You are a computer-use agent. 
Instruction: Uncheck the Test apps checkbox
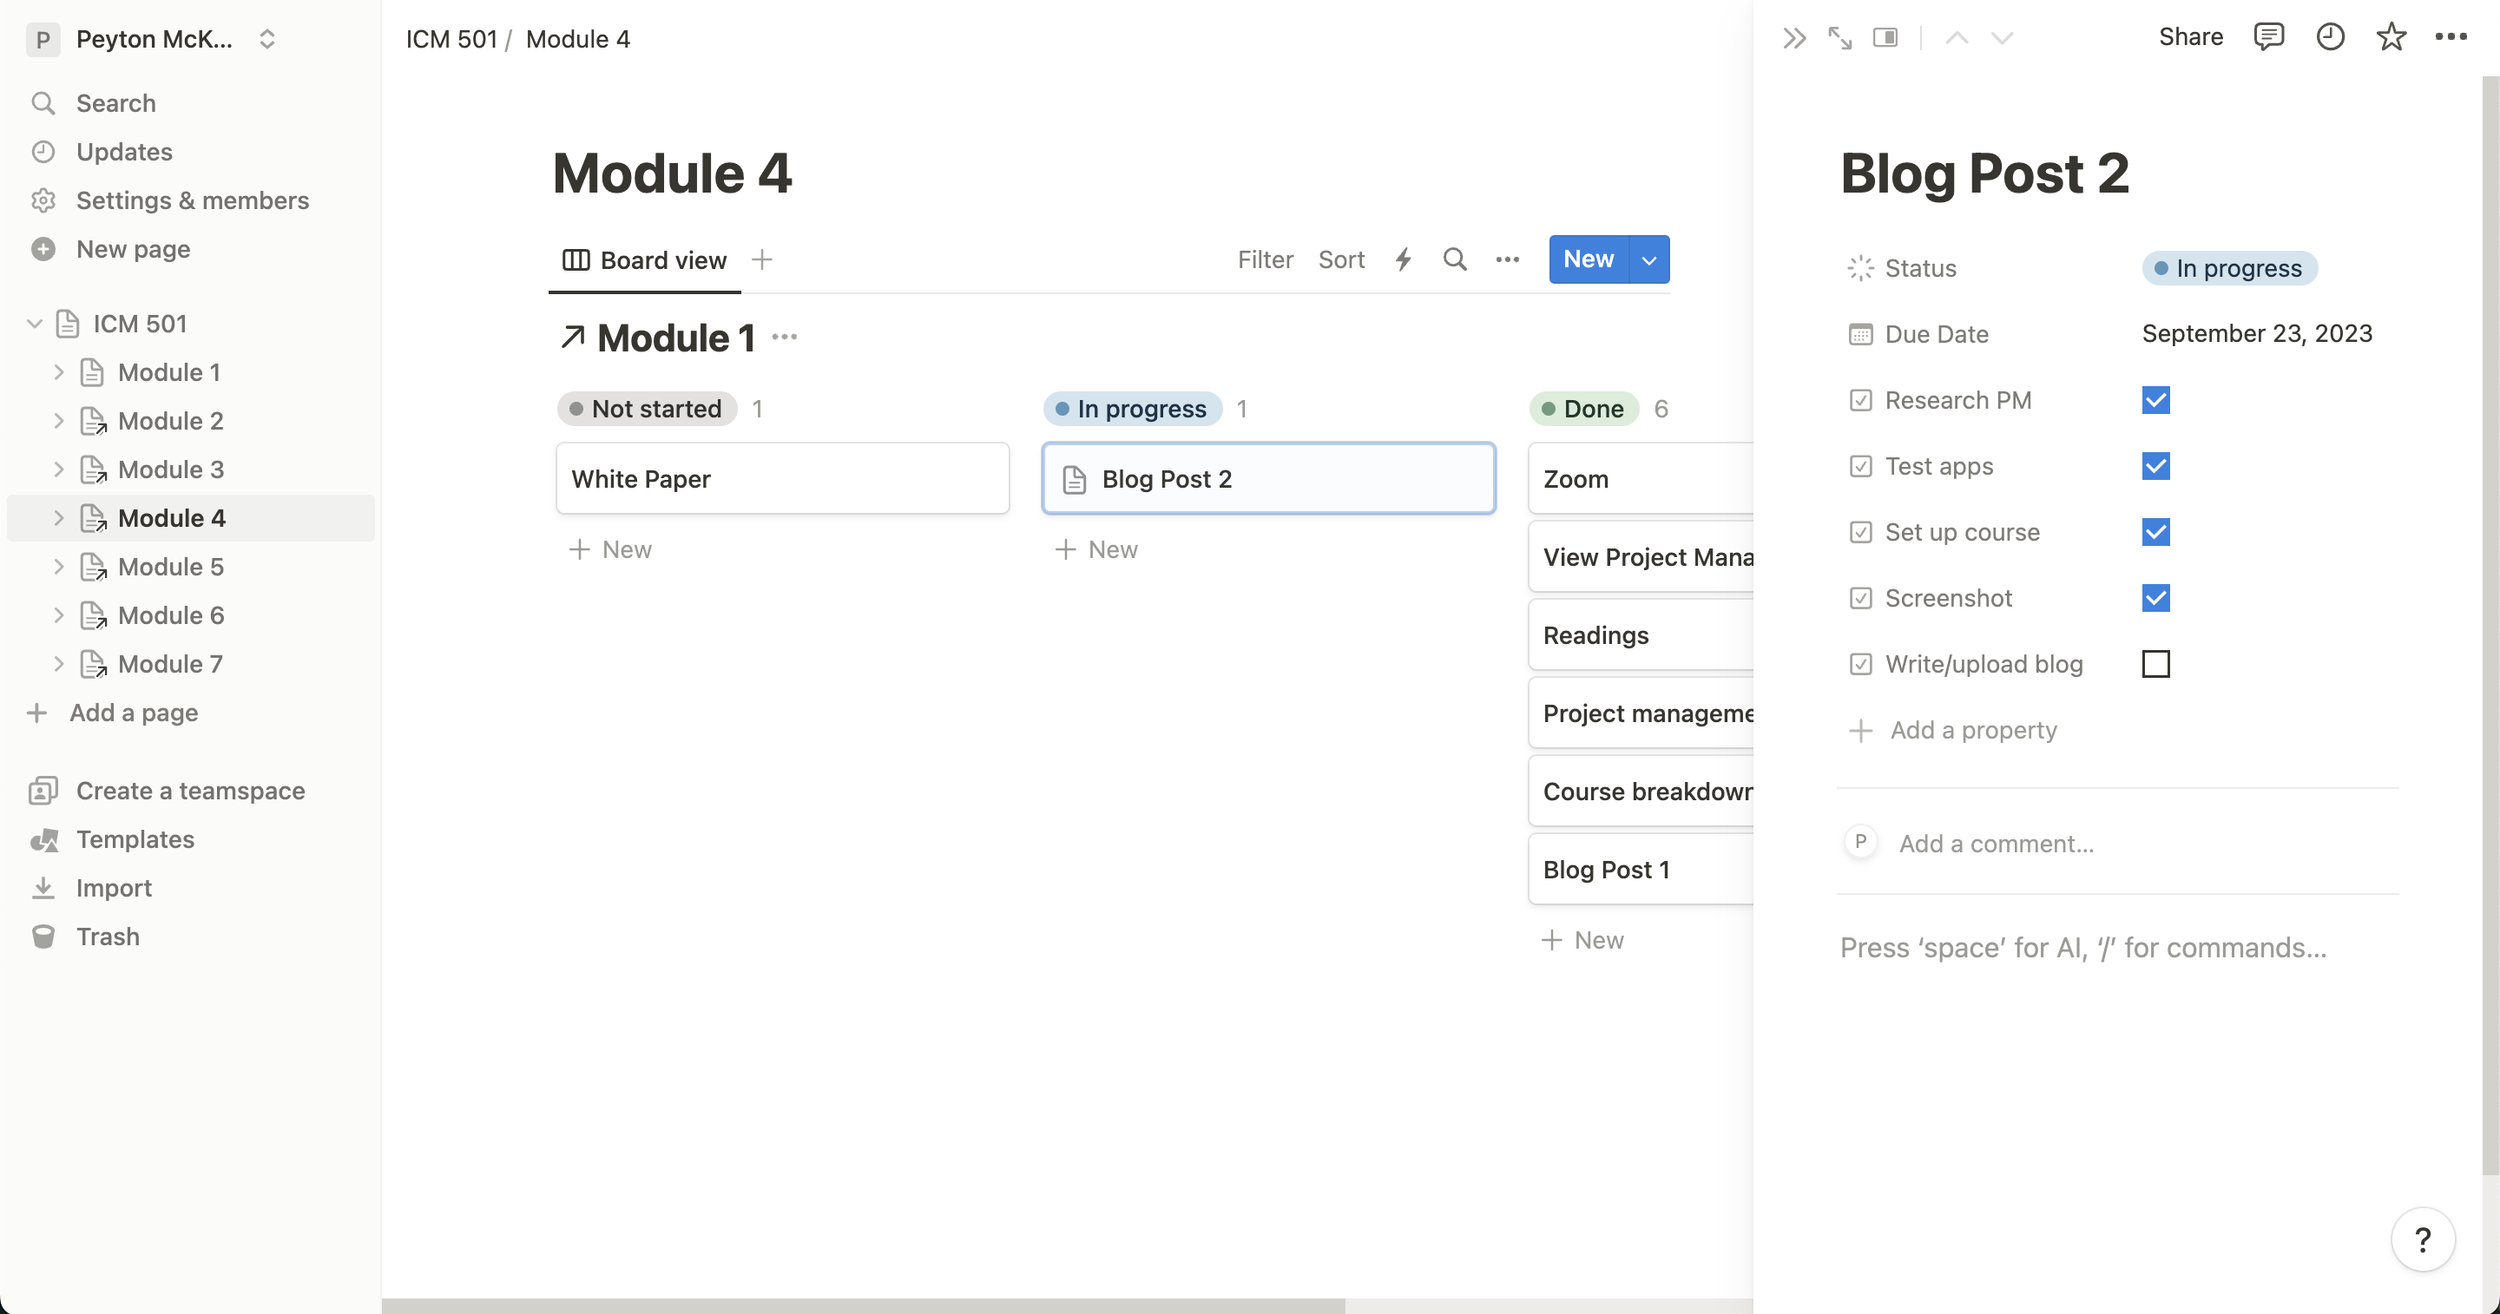click(2156, 466)
